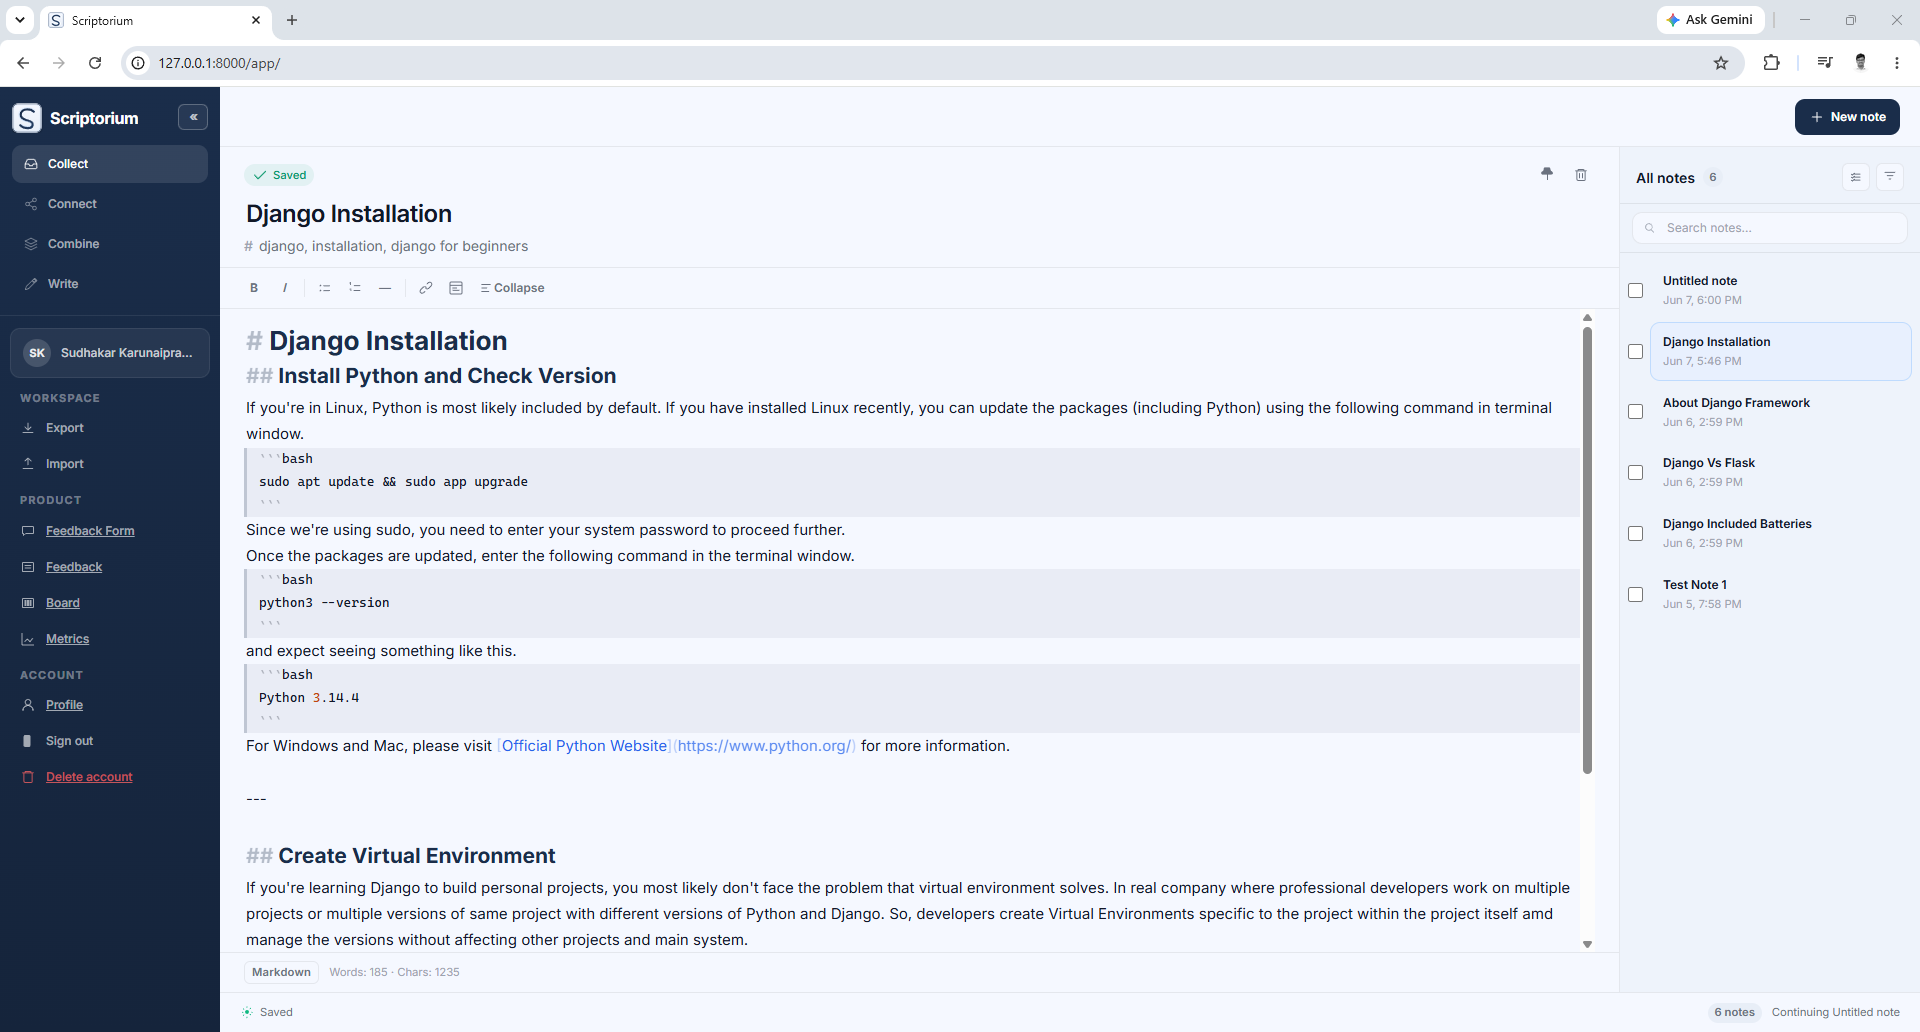Open the Write section

pyautogui.click(x=110, y=284)
